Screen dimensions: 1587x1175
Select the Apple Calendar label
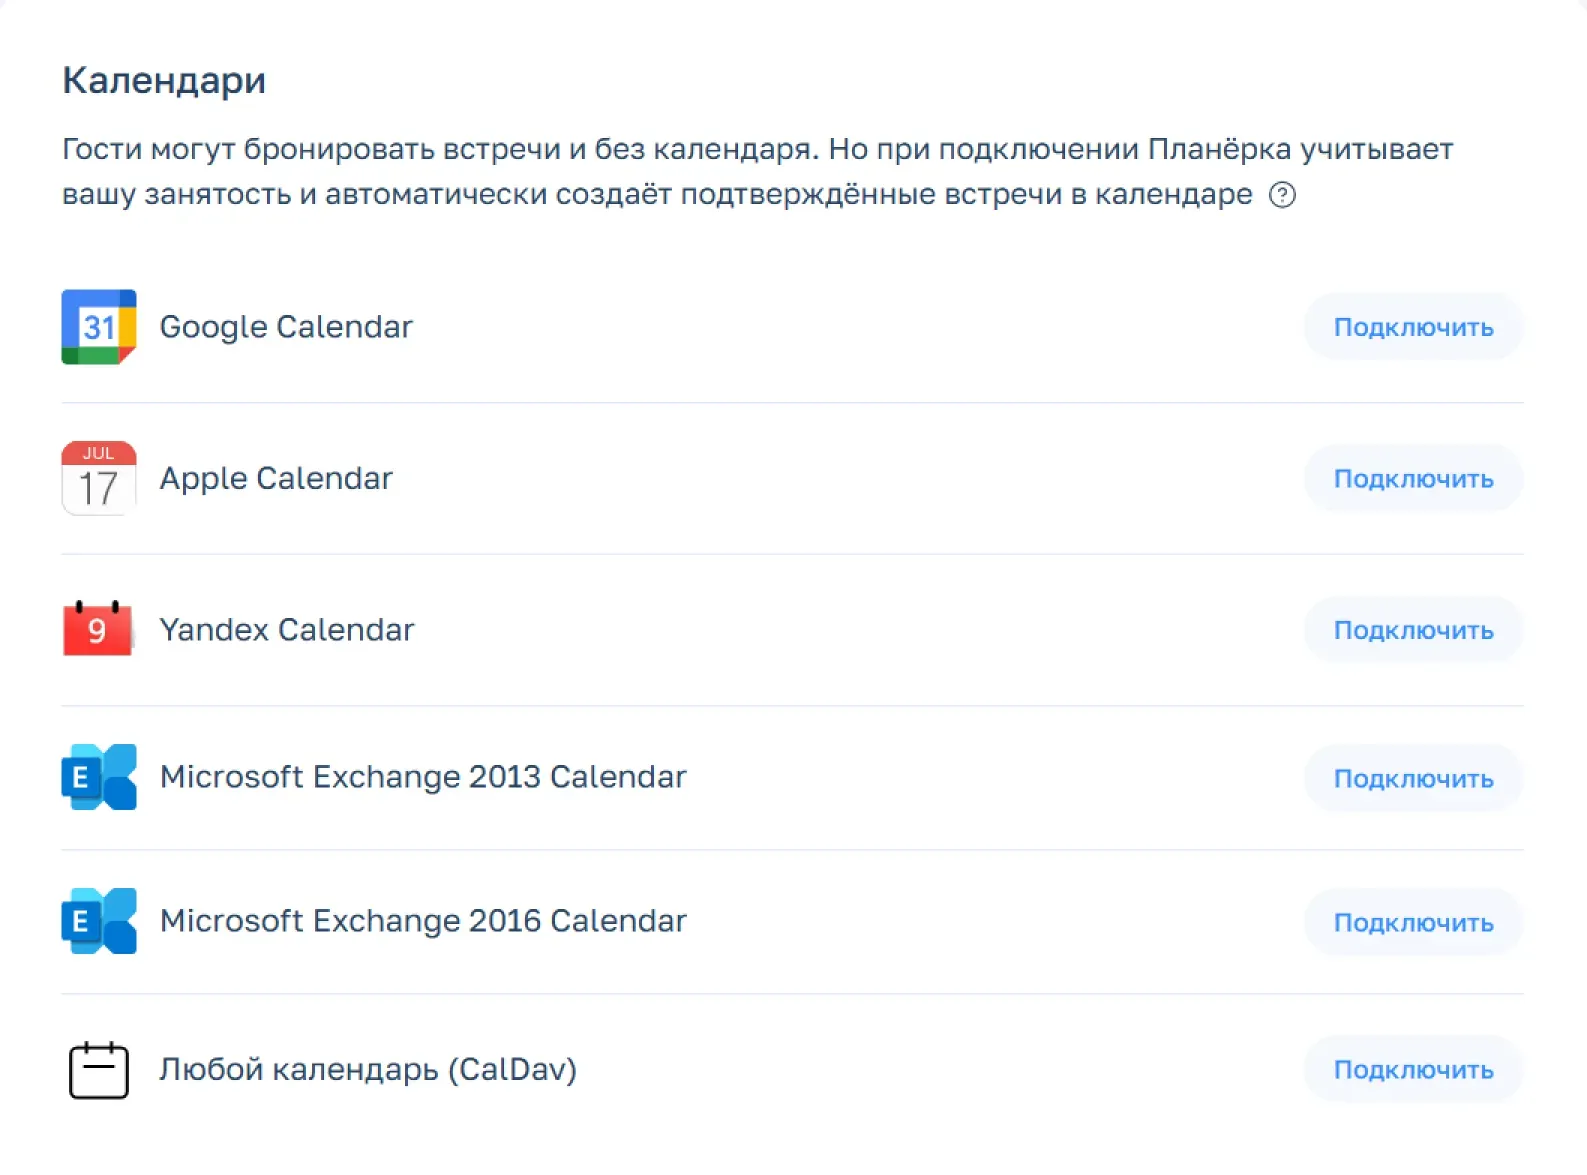click(x=276, y=478)
